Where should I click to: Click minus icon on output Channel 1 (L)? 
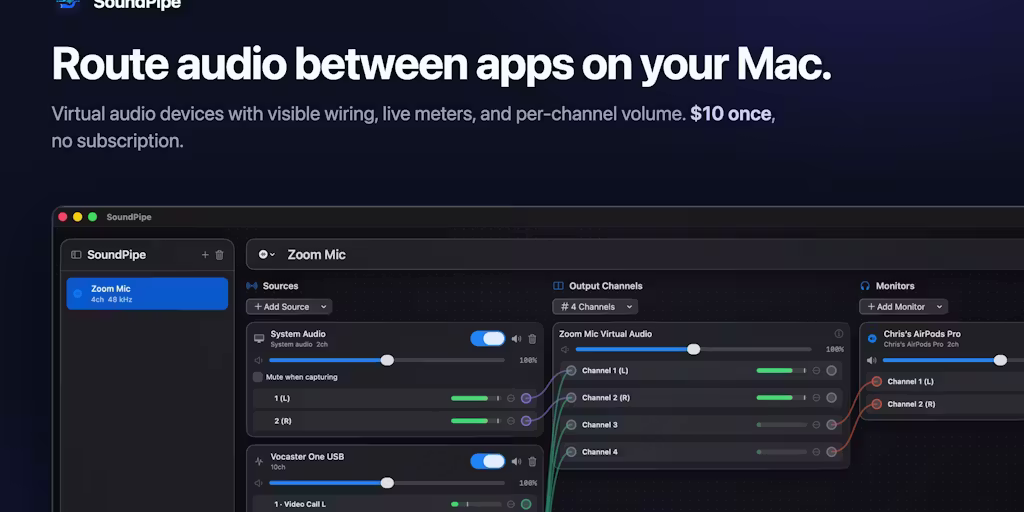tap(816, 371)
